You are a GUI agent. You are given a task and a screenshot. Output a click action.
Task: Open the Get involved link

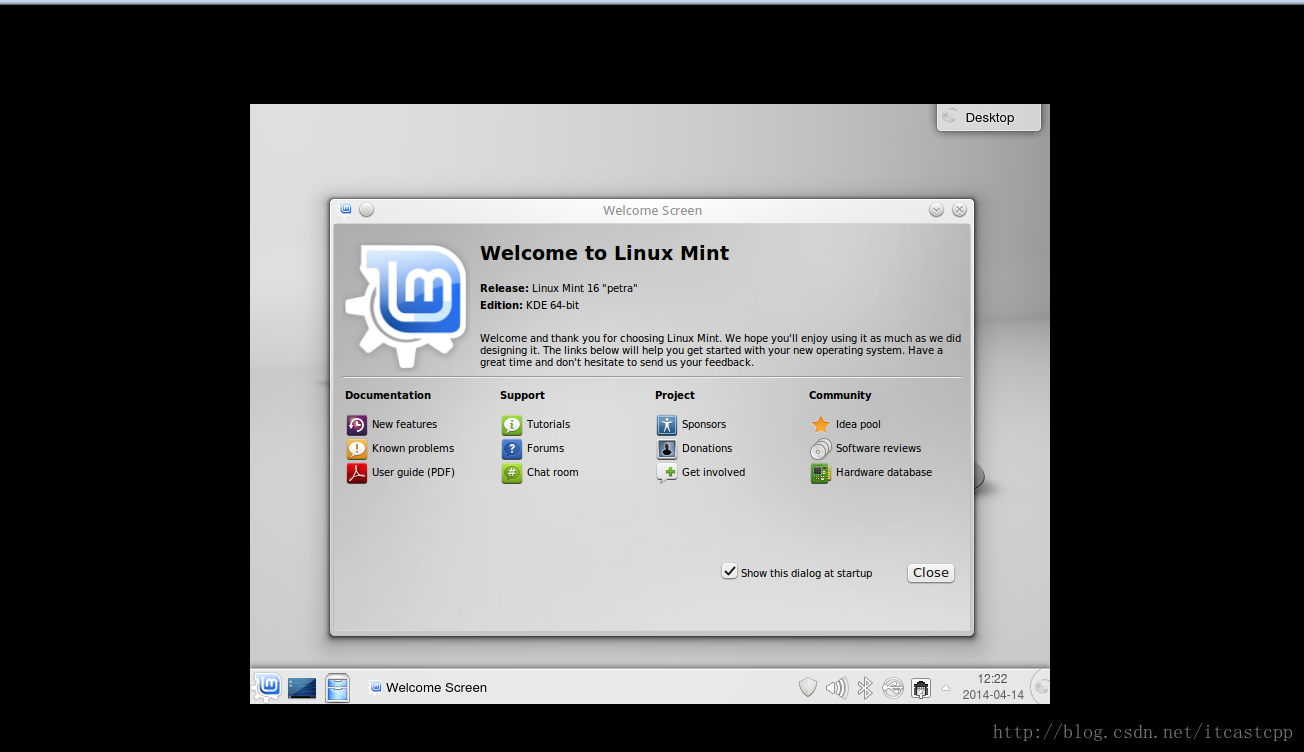point(713,472)
